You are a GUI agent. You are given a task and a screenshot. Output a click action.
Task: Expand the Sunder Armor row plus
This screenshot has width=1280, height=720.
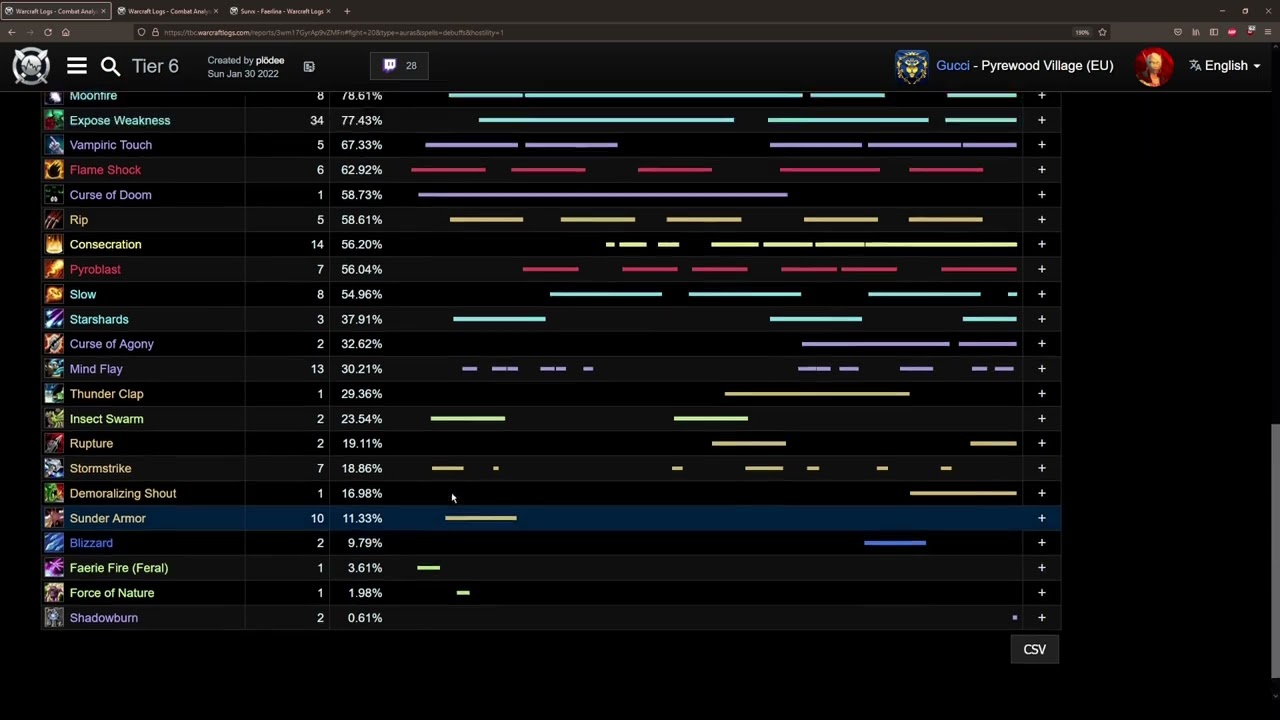click(1041, 518)
